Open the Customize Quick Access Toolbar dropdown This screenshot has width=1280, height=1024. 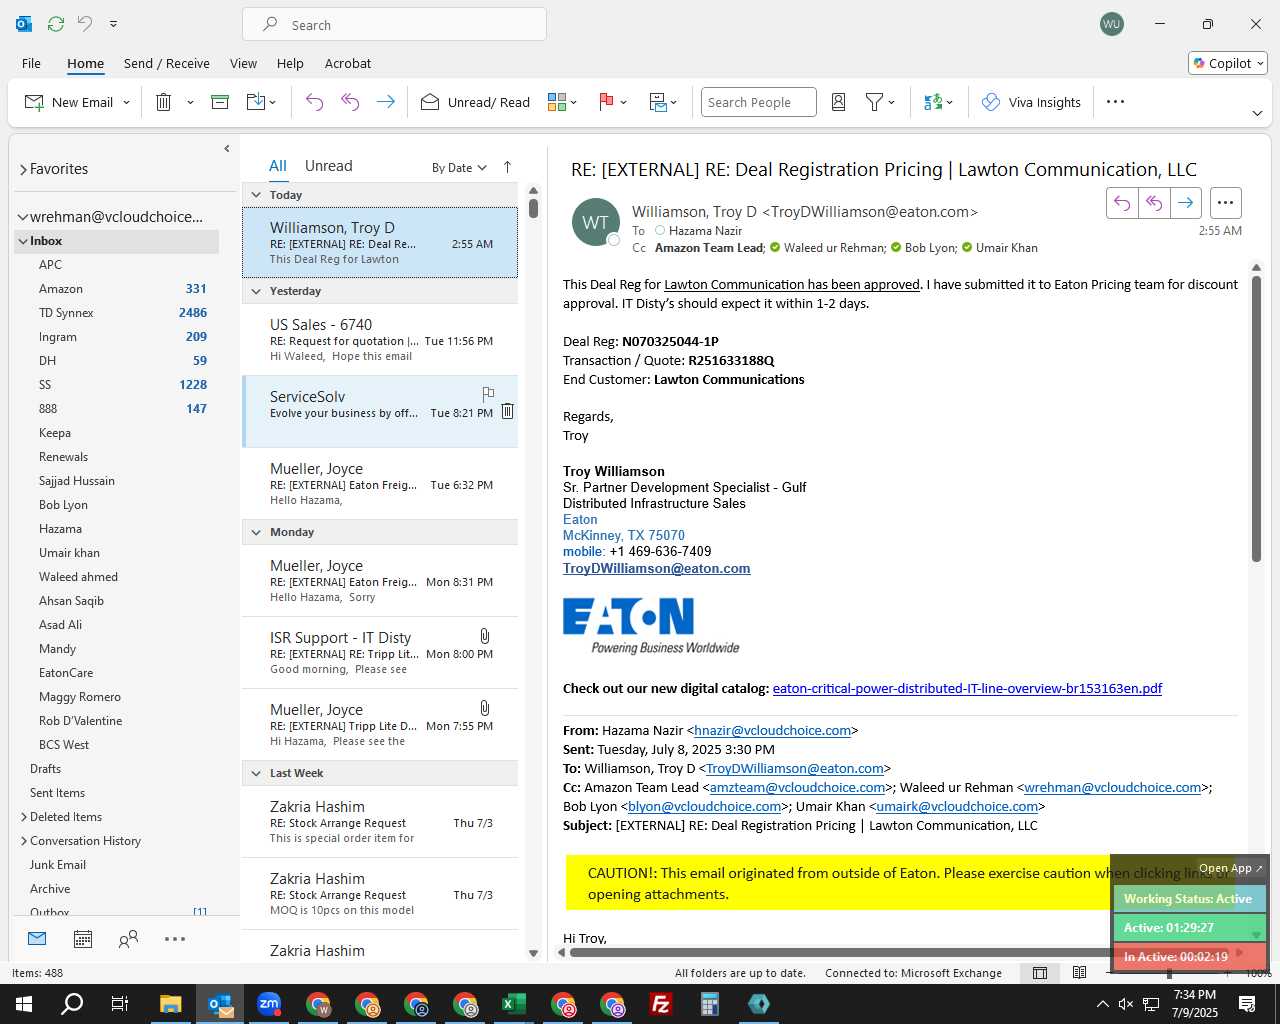tap(113, 24)
